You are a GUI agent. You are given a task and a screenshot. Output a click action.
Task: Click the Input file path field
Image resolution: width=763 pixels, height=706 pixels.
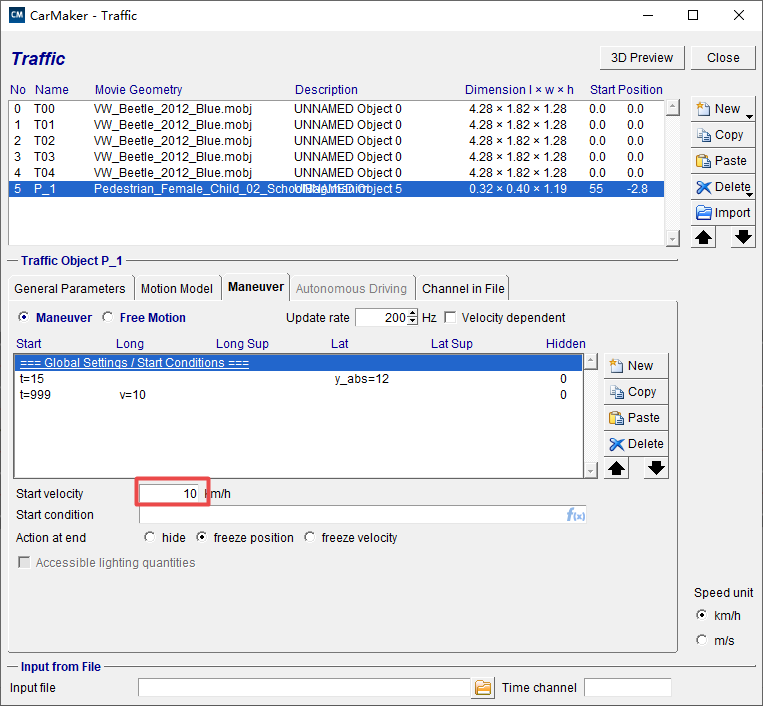(304, 688)
